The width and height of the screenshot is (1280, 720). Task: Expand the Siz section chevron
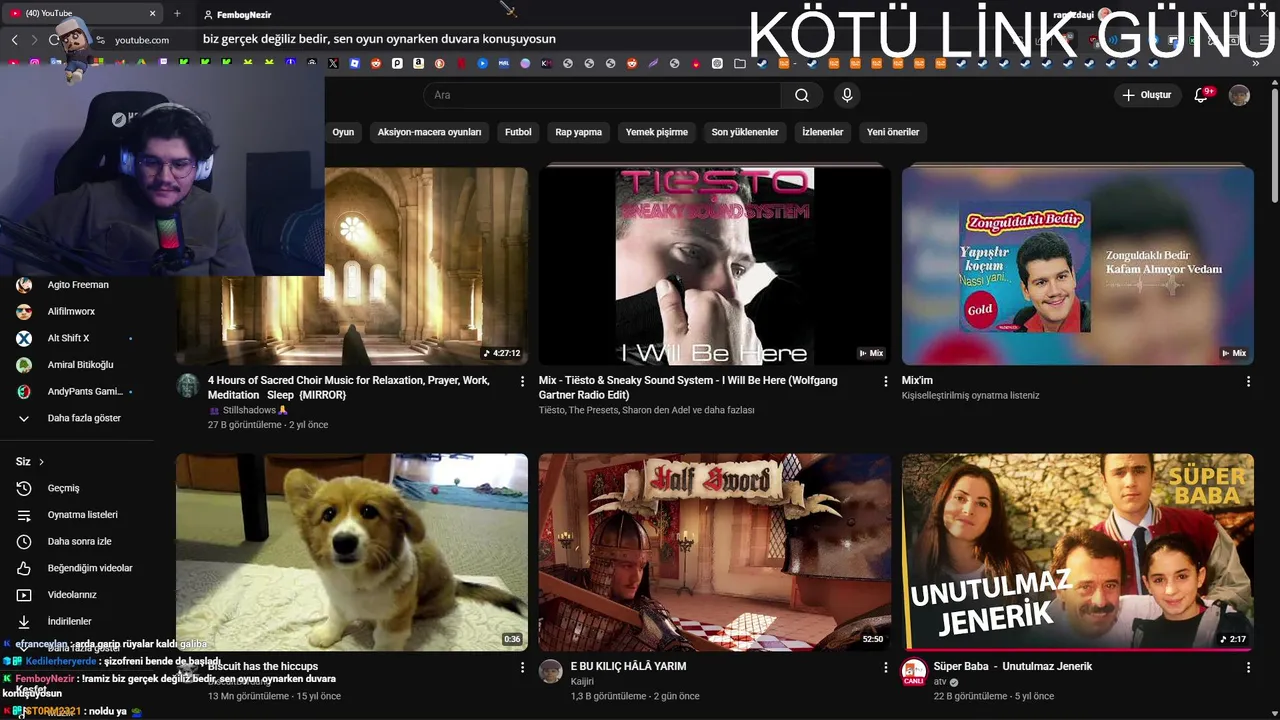click(x=41, y=462)
